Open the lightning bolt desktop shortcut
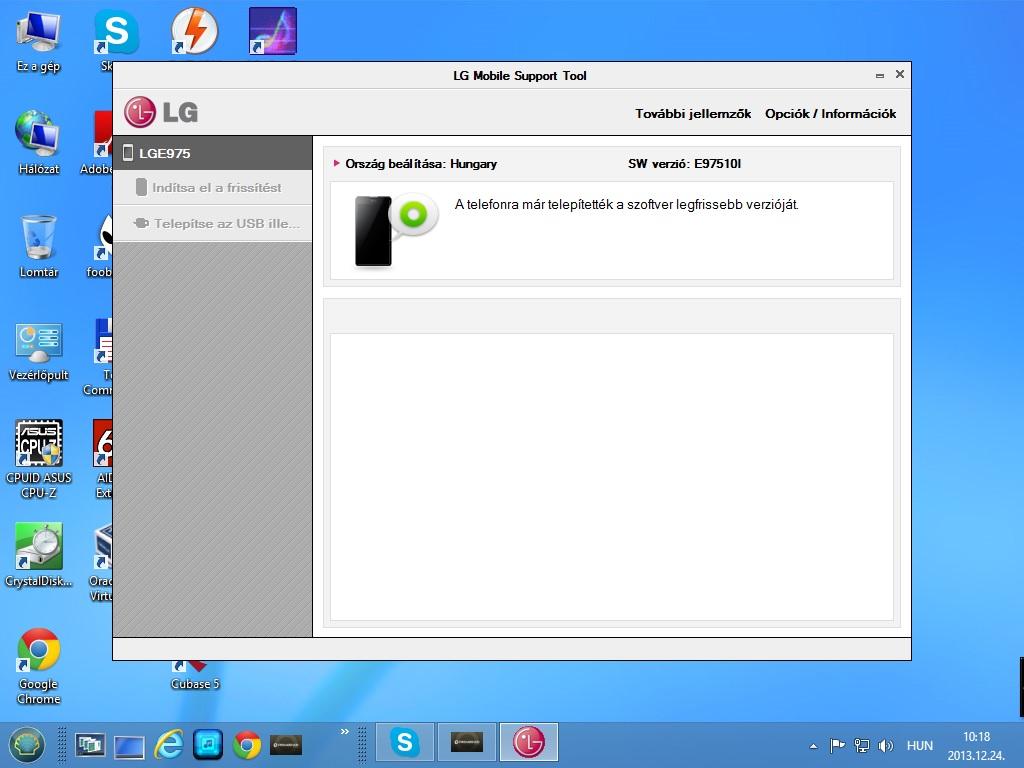 [194, 31]
